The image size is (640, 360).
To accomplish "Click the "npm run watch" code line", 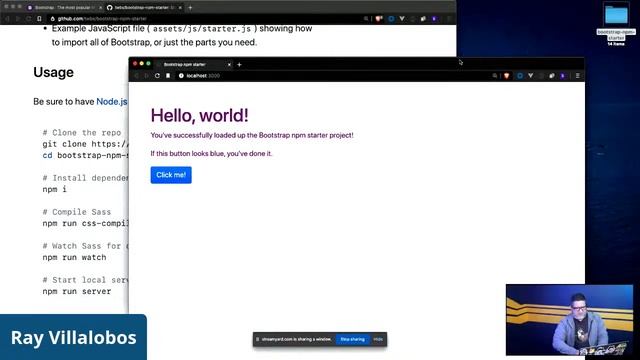I will (x=74, y=258).
